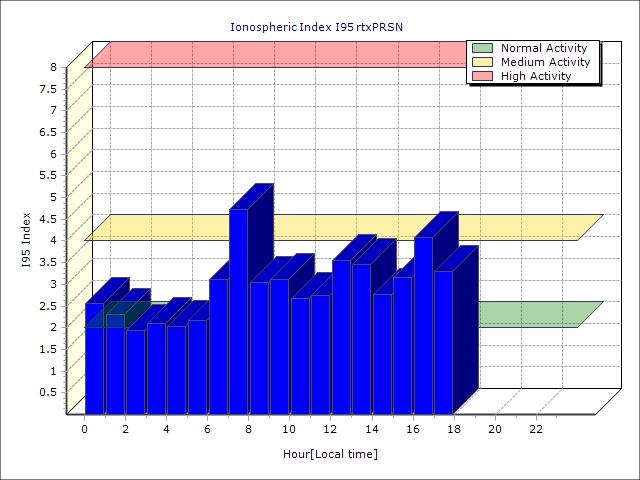Click the green Normal Activity band on right
Screen dimensions: 640x480
click(x=530, y=314)
